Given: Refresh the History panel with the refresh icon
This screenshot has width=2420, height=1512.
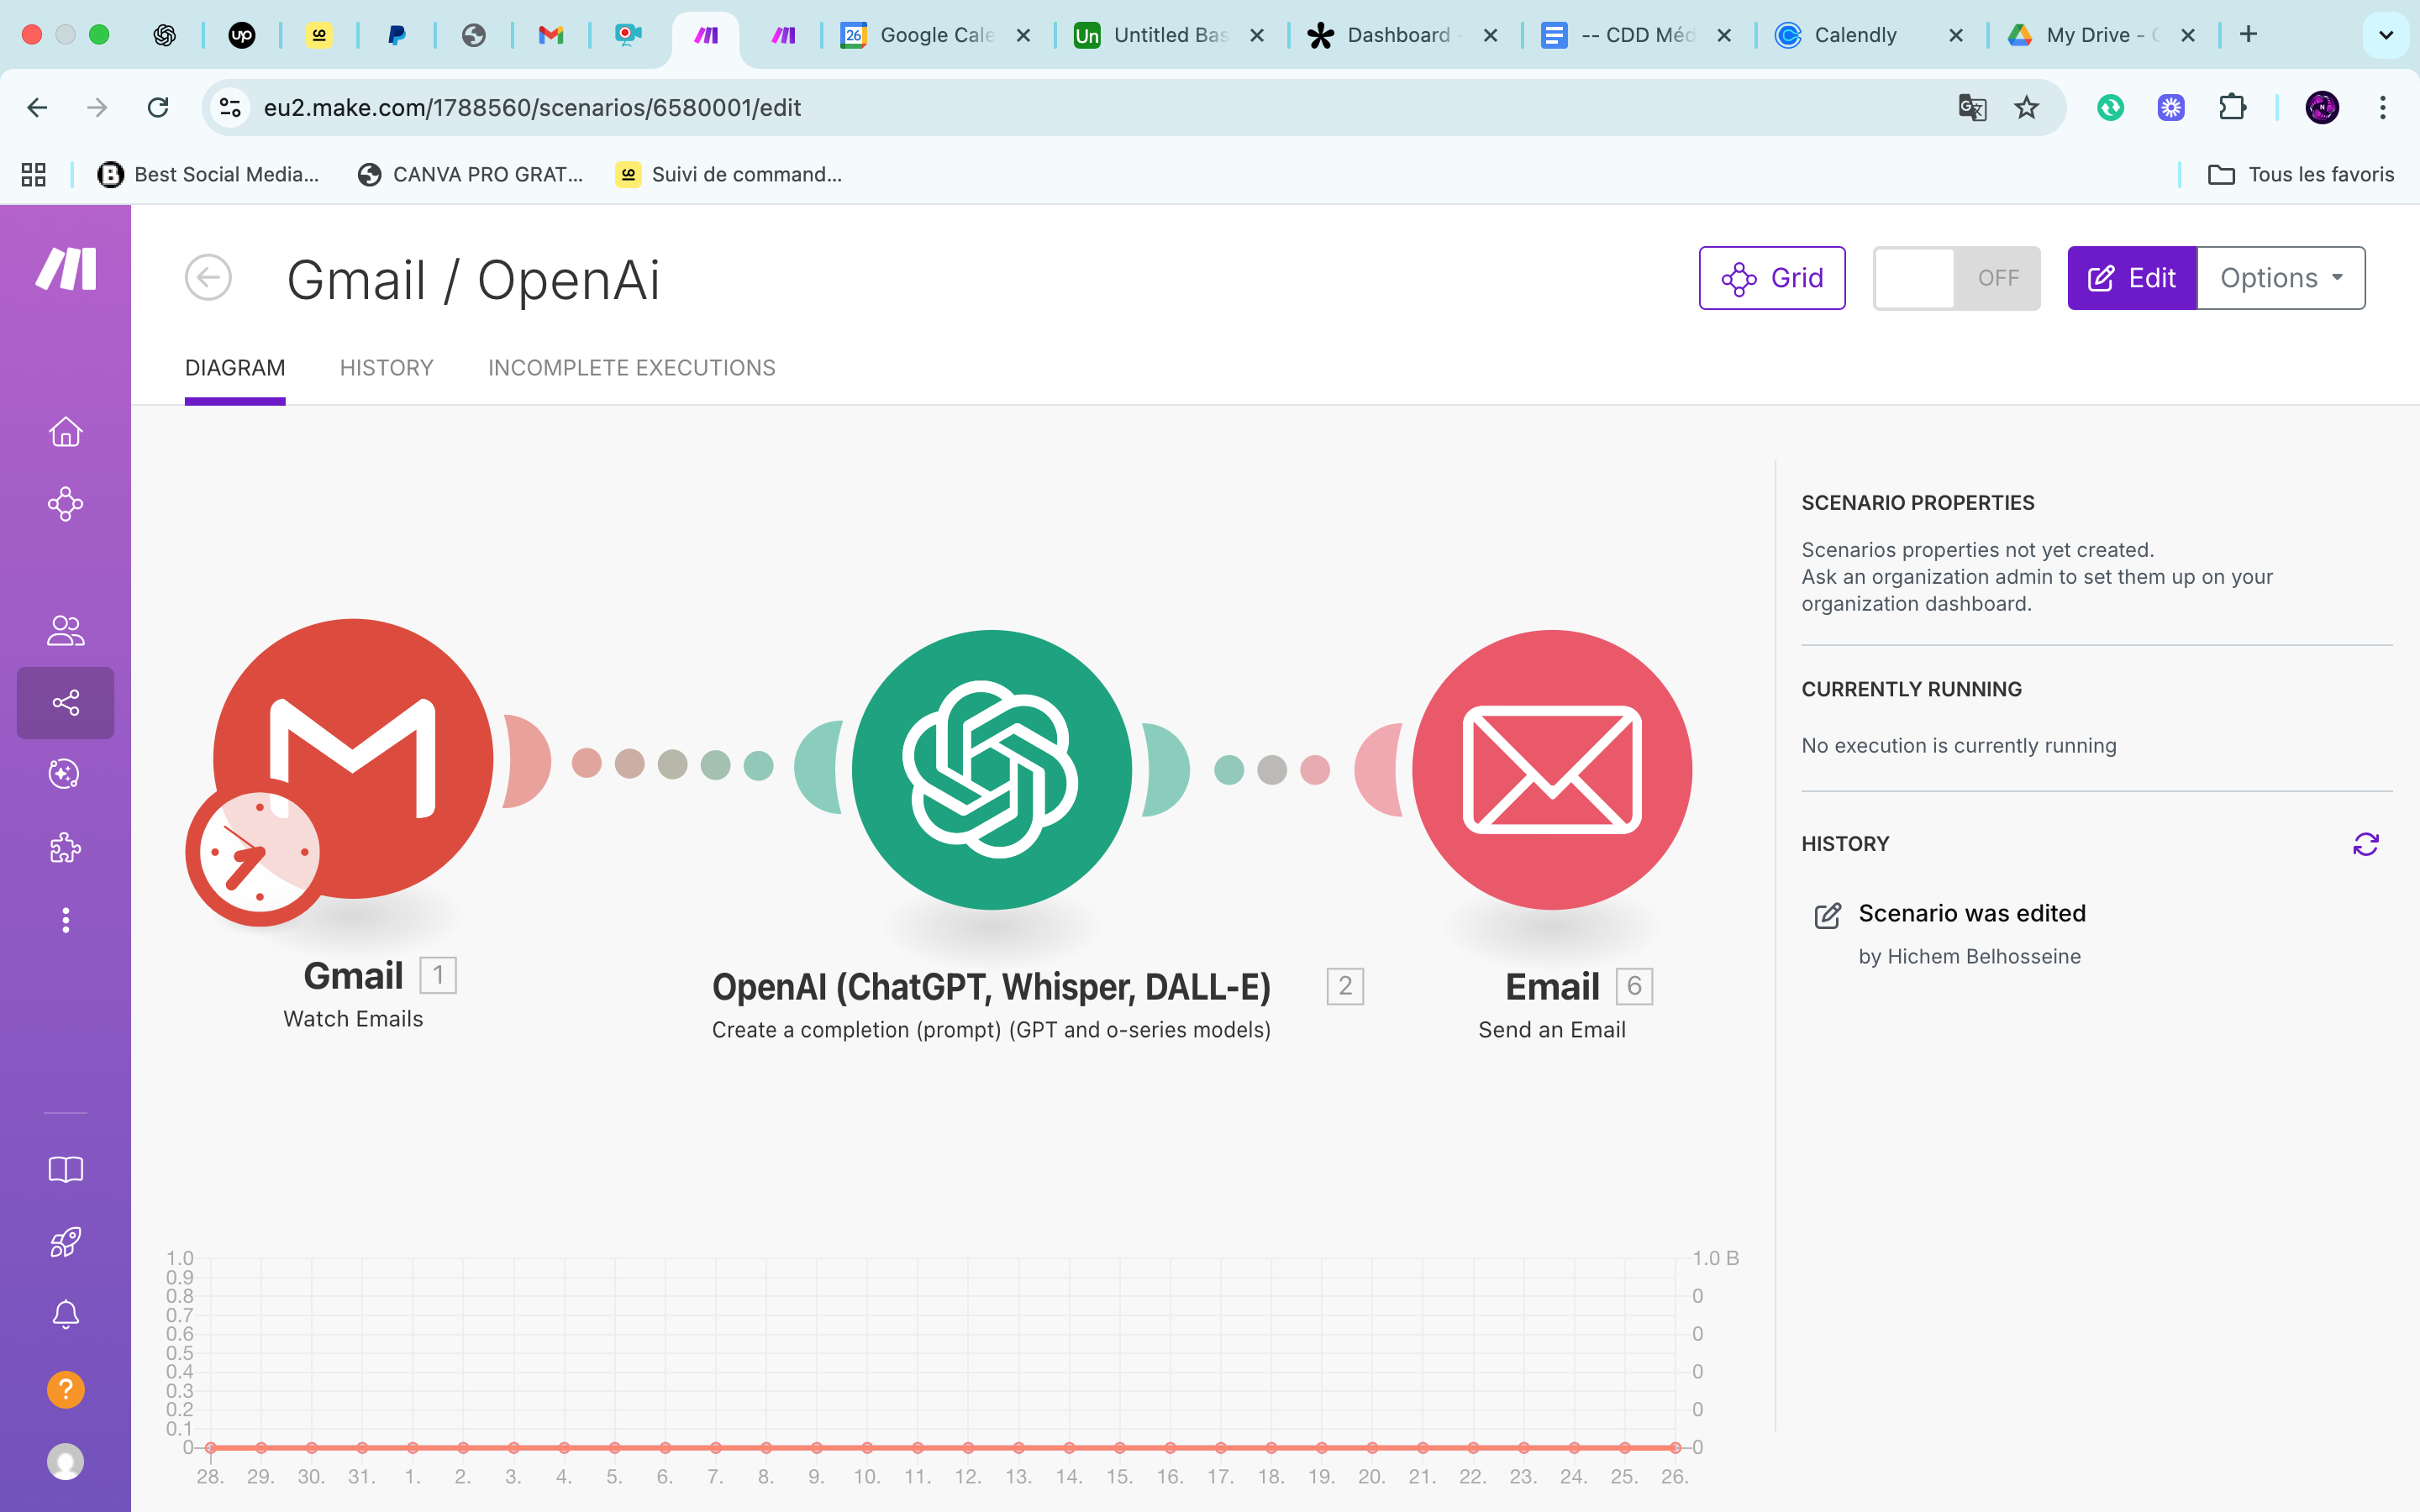Looking at the screenshot, I should (x=2365, y=844).
